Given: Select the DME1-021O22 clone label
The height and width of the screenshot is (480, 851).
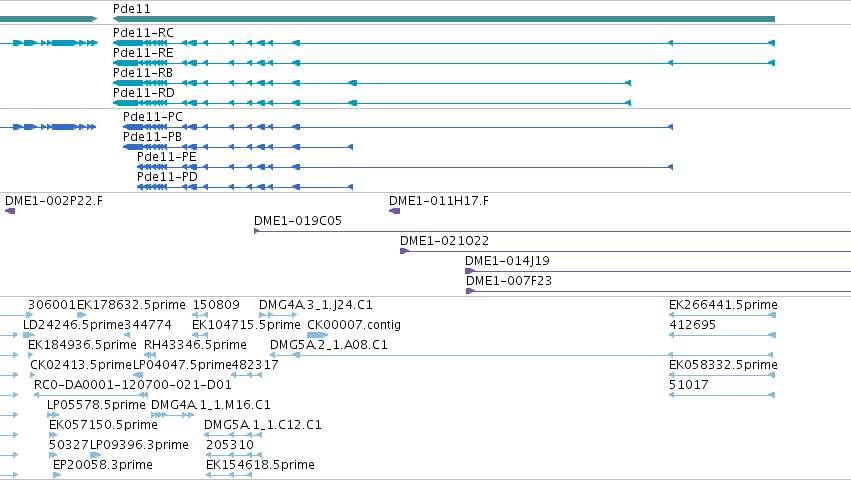Looking at the screenshot, I should [x=444, y=241].
